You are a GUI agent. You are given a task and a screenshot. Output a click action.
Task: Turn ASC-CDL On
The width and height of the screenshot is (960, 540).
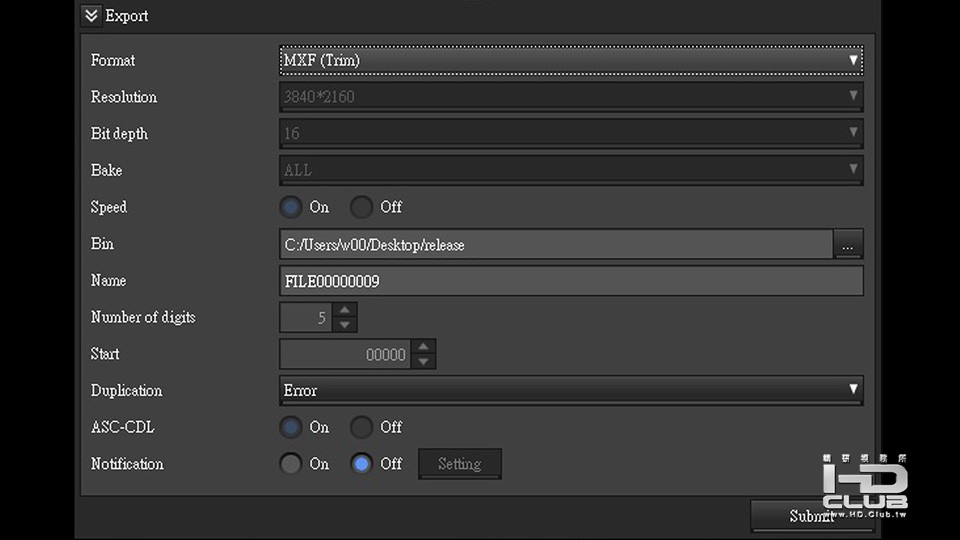pyautogui.click(x=291, y=427)
